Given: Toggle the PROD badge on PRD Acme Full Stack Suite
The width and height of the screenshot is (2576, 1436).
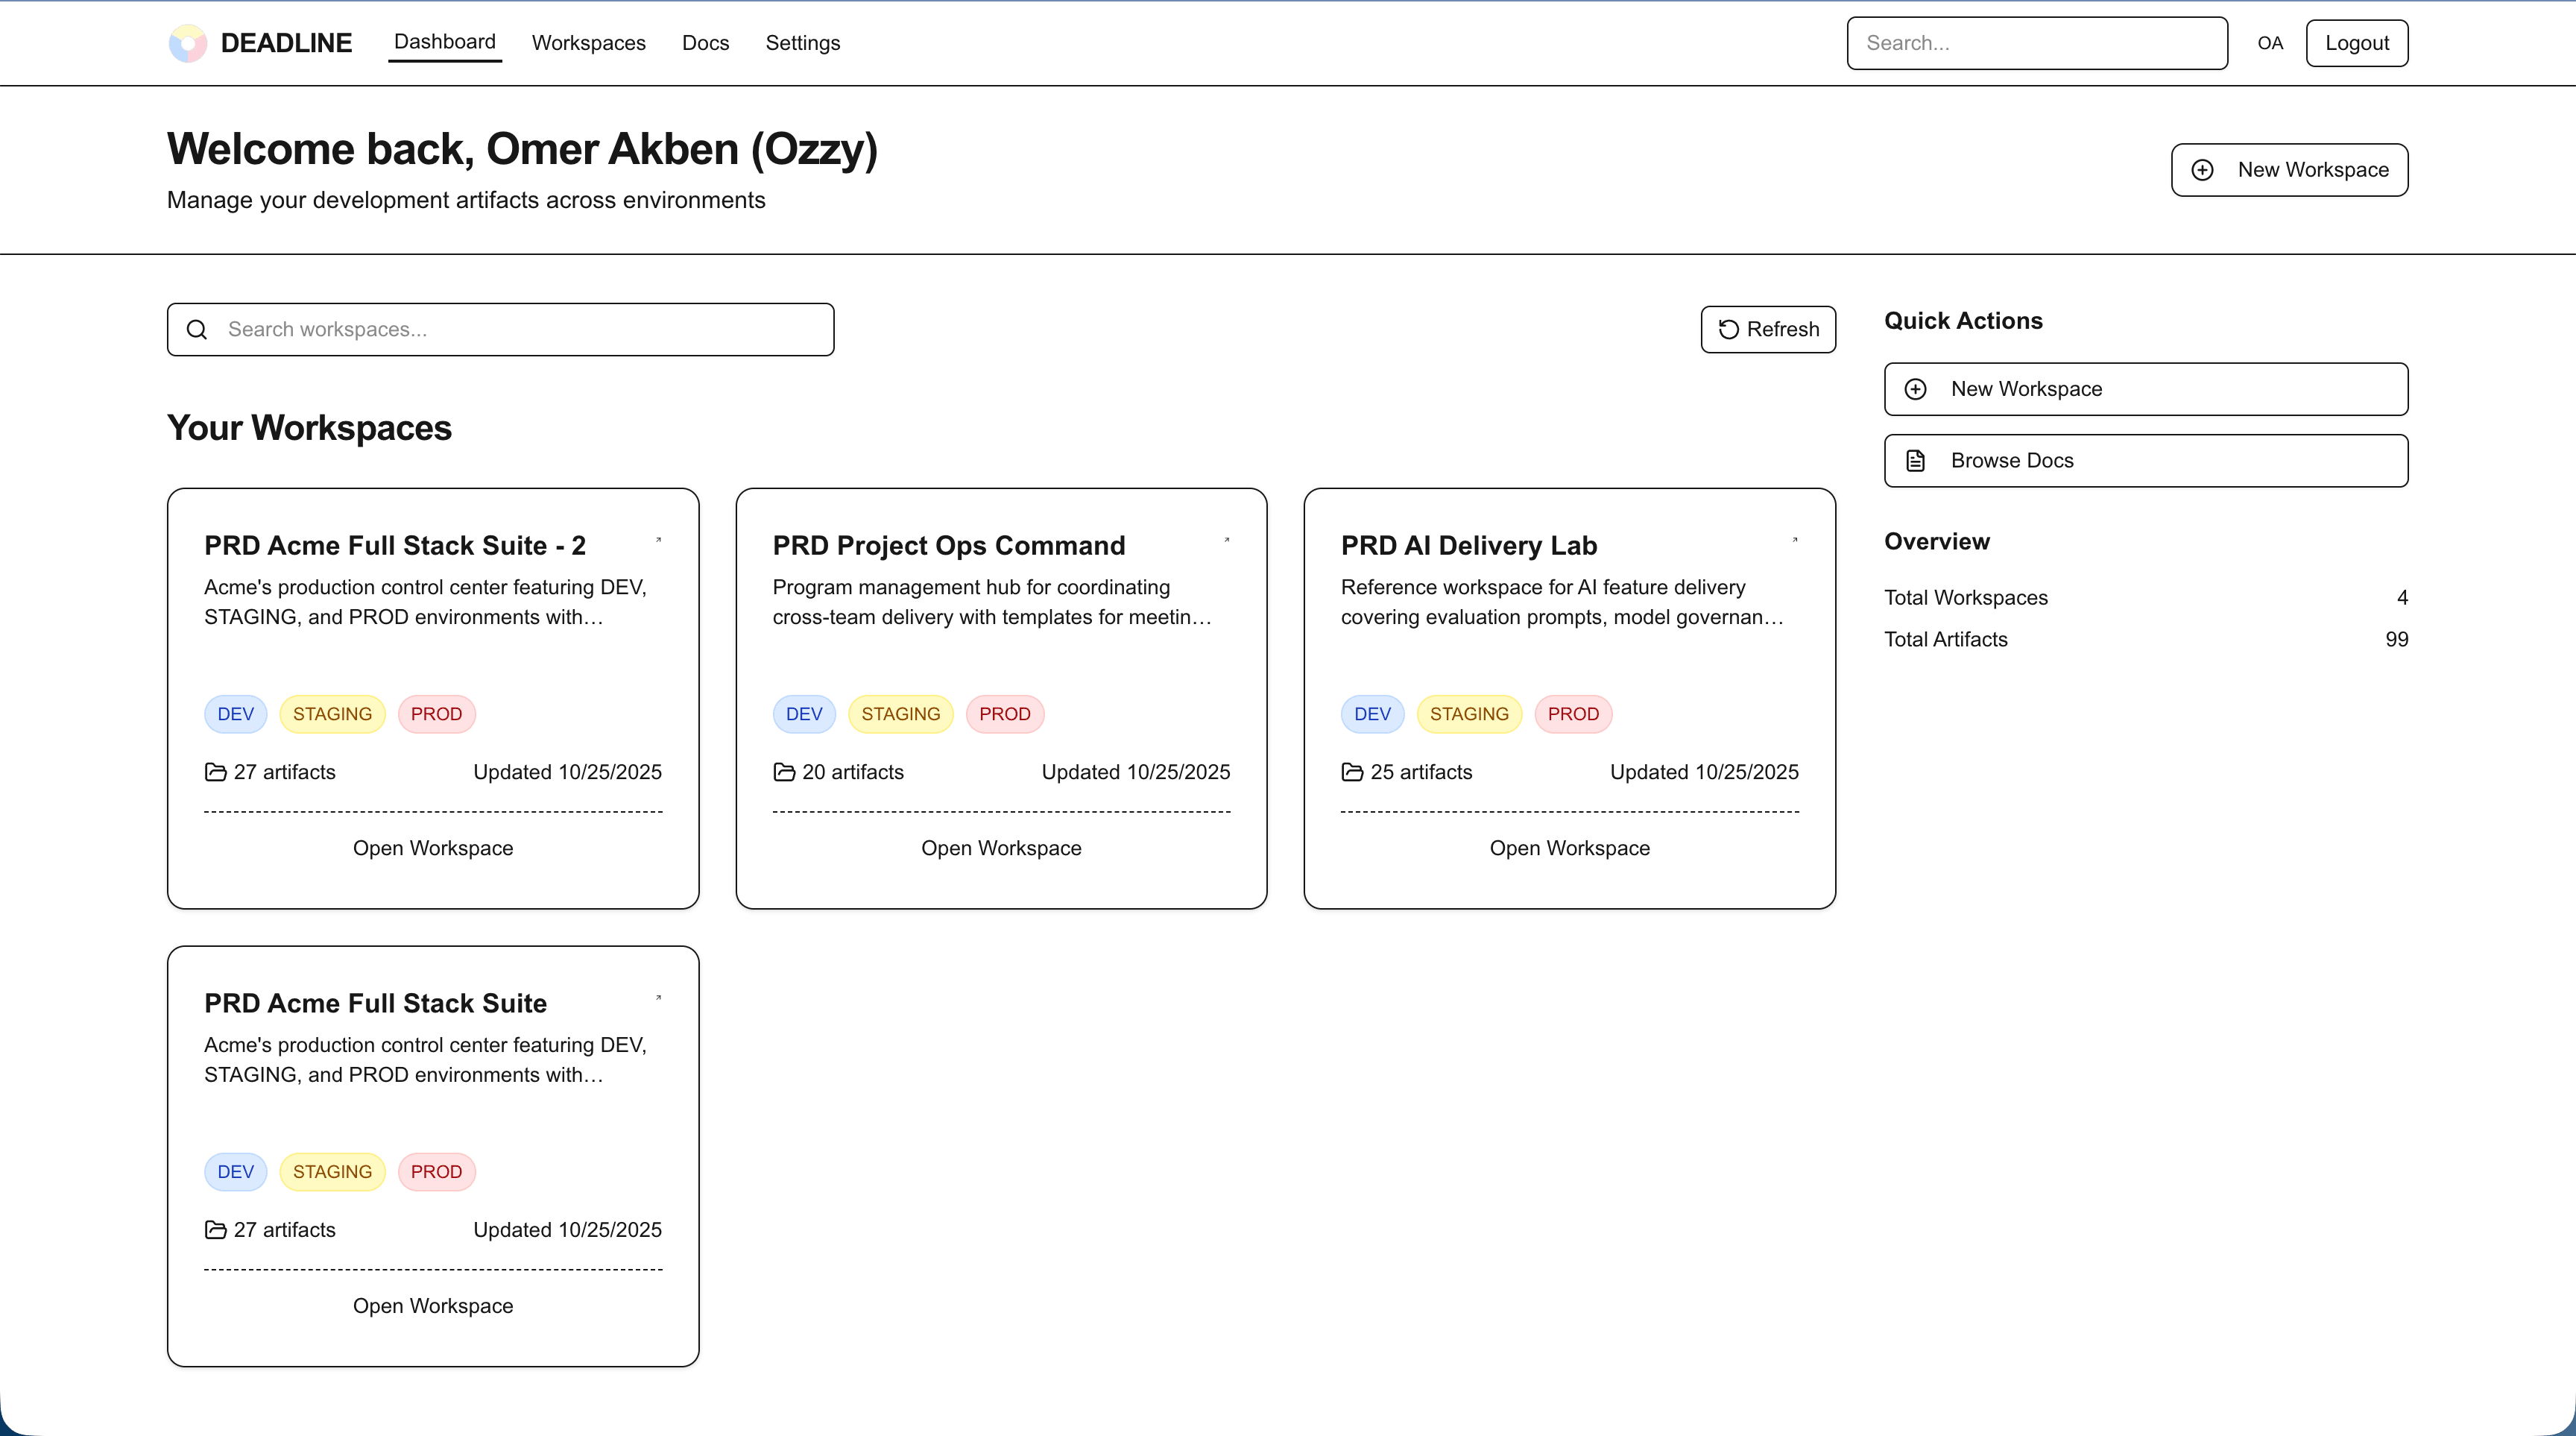Looking at the screenshot, I should (437, 1171).
